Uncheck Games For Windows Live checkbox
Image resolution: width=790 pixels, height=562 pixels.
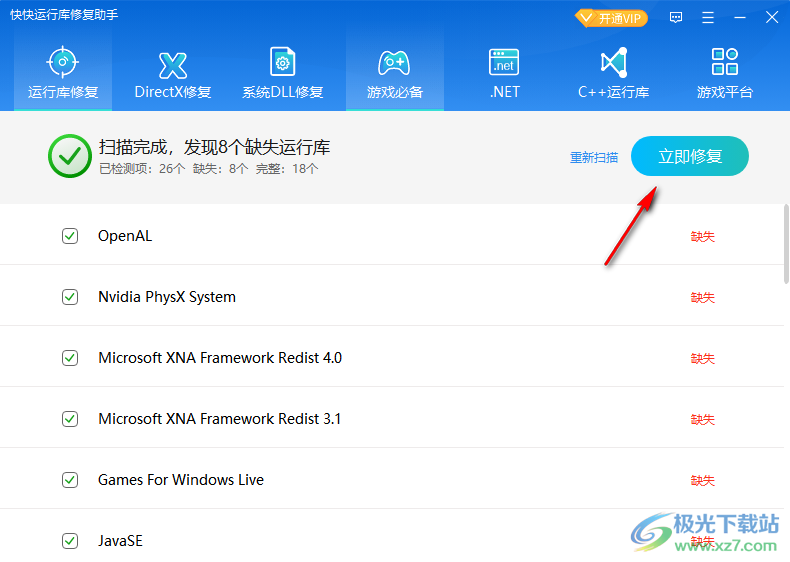tap(70, 480)
